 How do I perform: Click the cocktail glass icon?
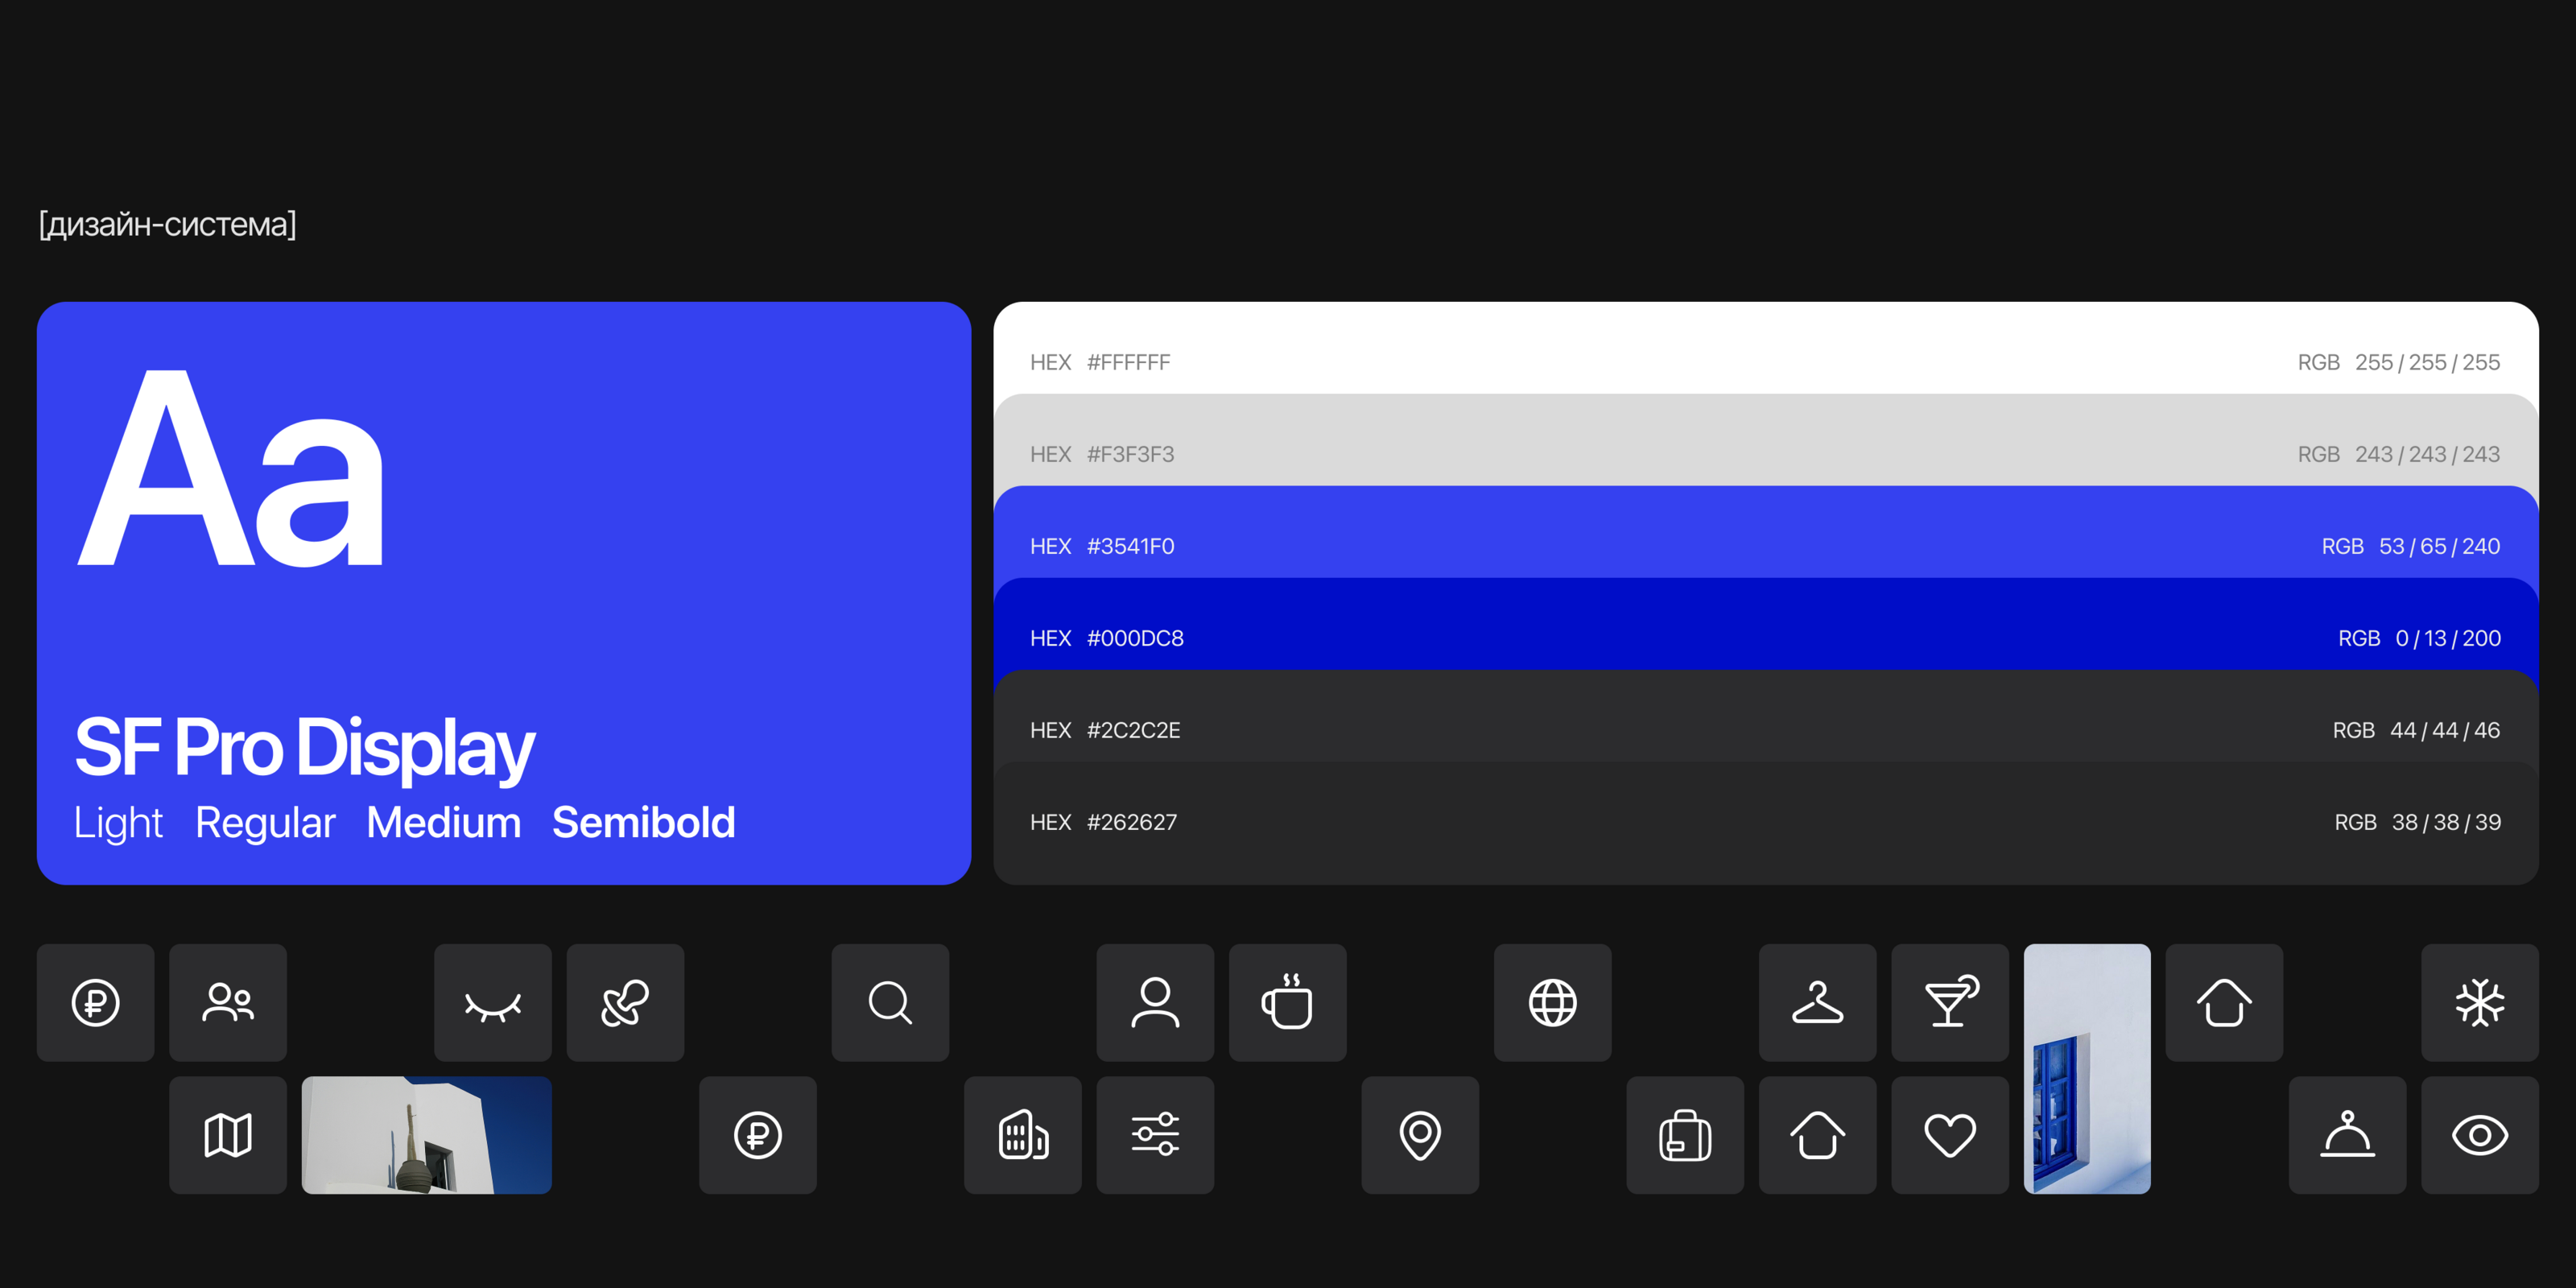coord(1950,1002)
